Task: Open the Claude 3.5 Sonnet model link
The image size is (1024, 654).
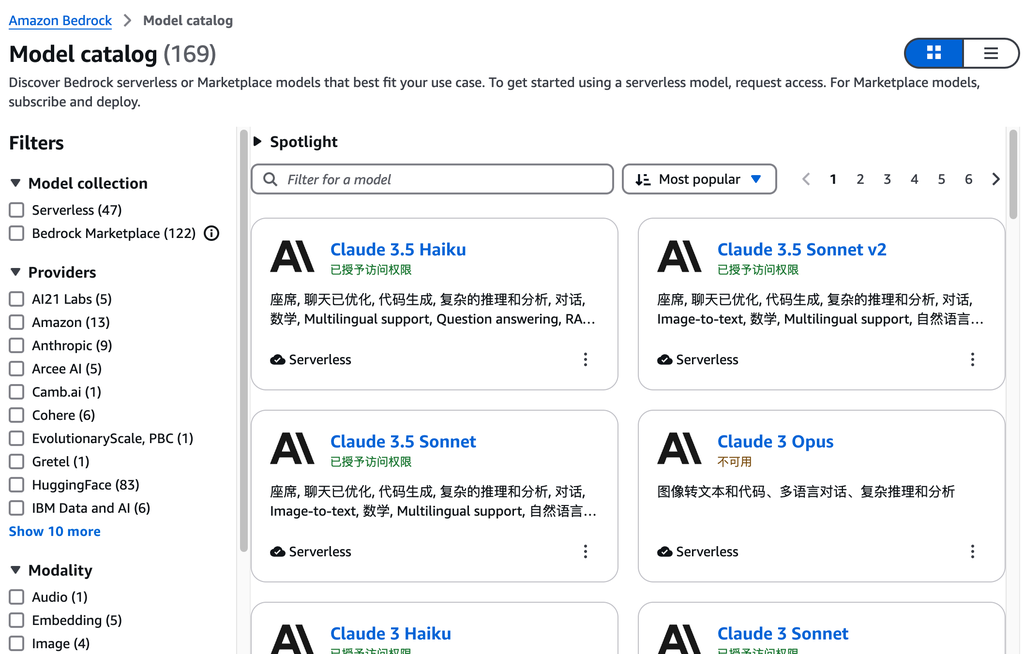Action: pyautogui.click(x=403, y=442)
